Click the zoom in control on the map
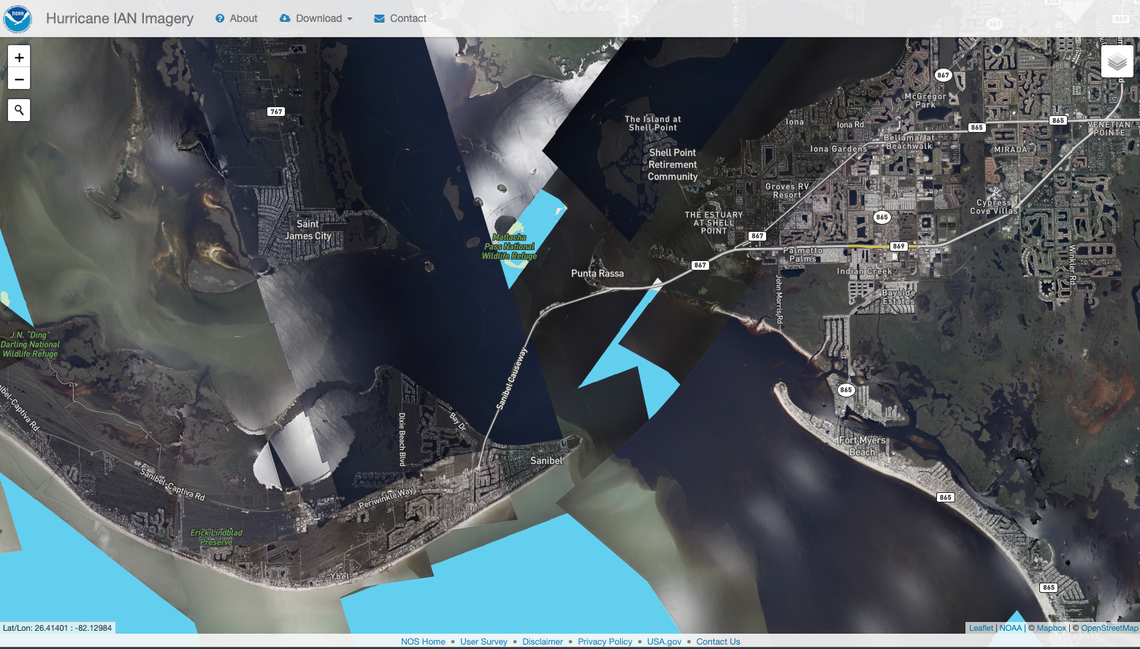This screenshot has width=1140, height=649. [x=18, y=57]
